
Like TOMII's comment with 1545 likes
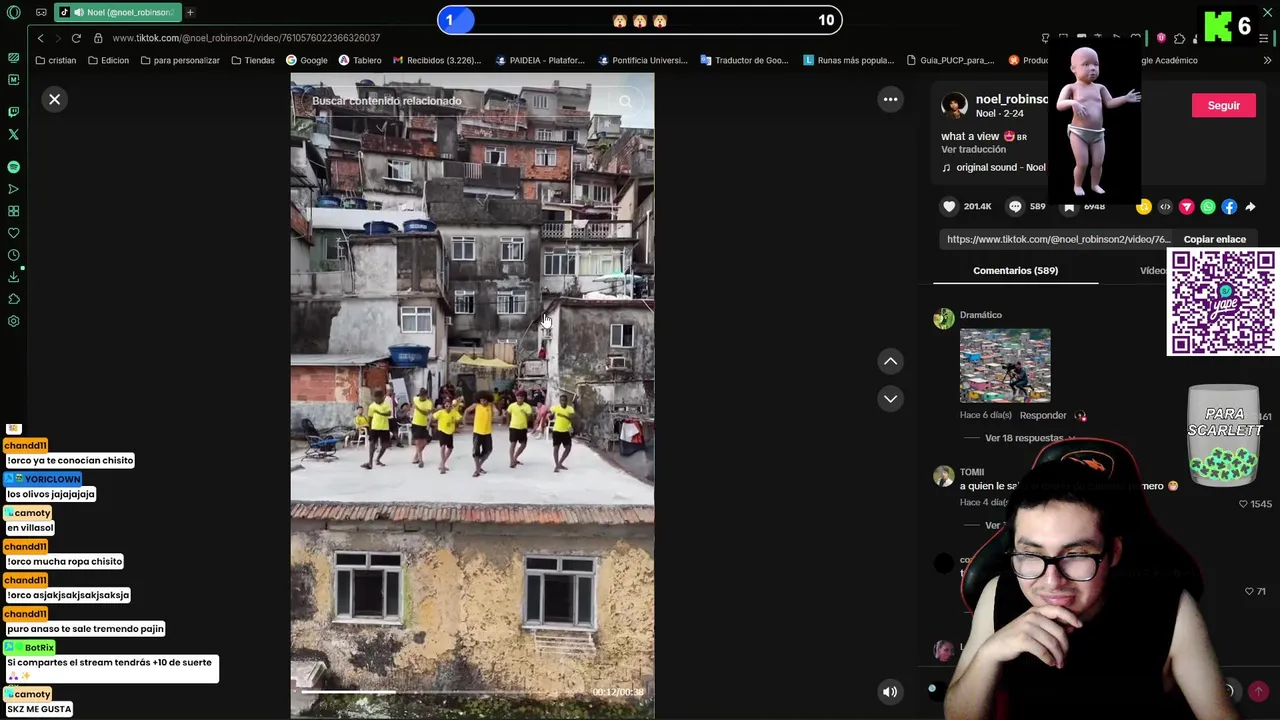point(1243,503)
